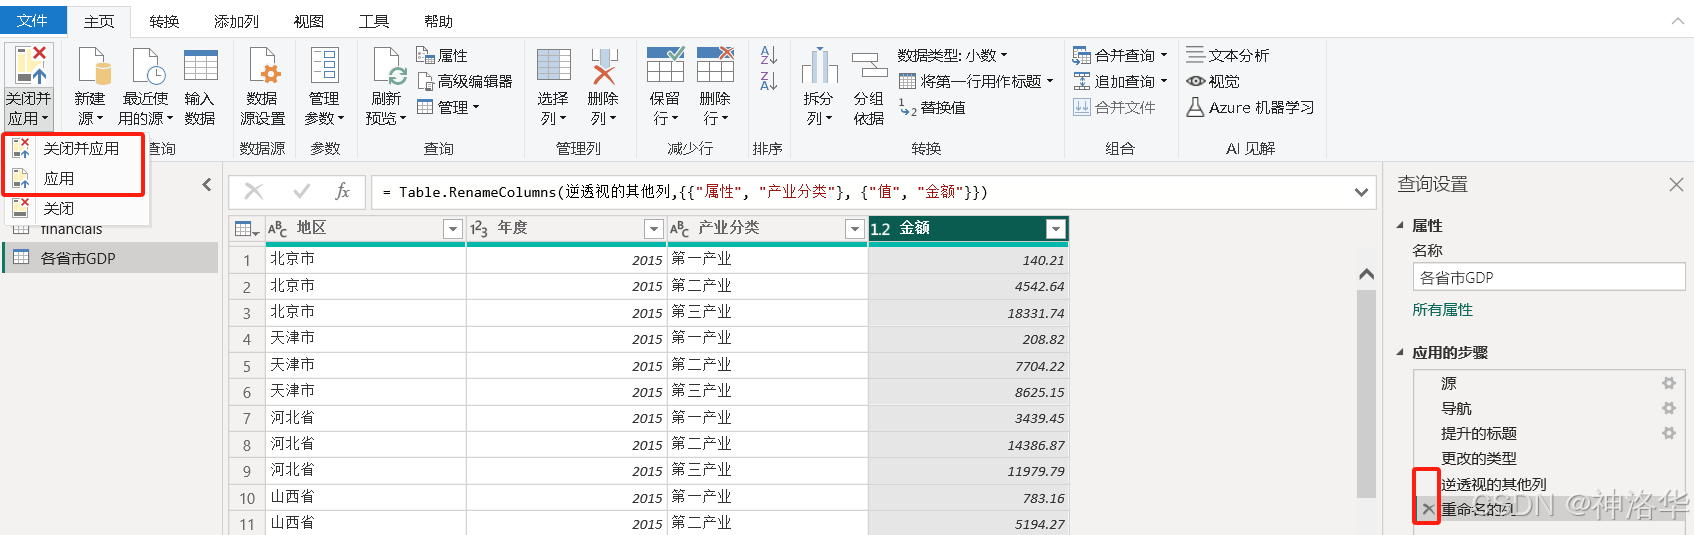Click 文本分析 text analytics
This screenshot has width=1694, height=535.
coord(1227,55)
